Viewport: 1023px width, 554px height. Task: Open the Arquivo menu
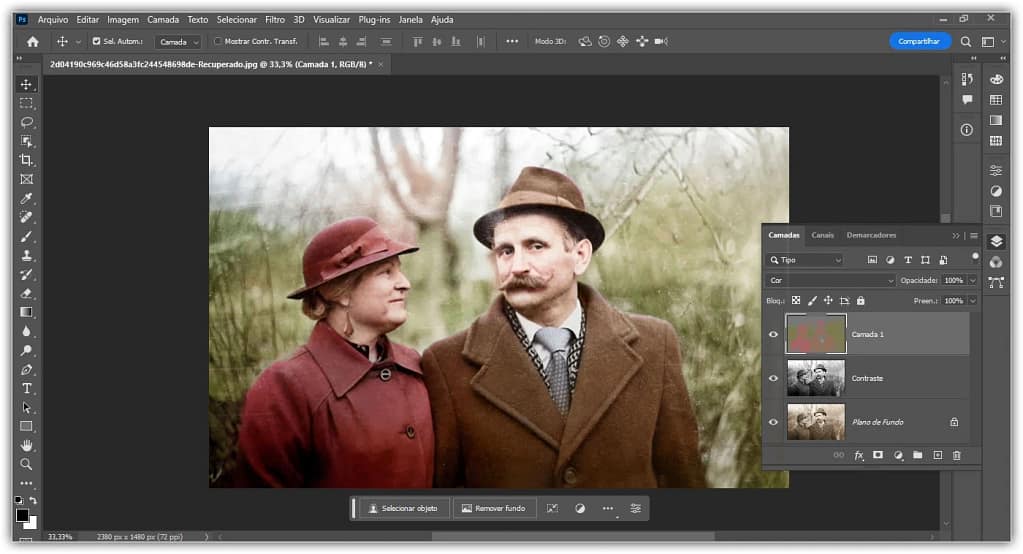[x=53, y=20]
